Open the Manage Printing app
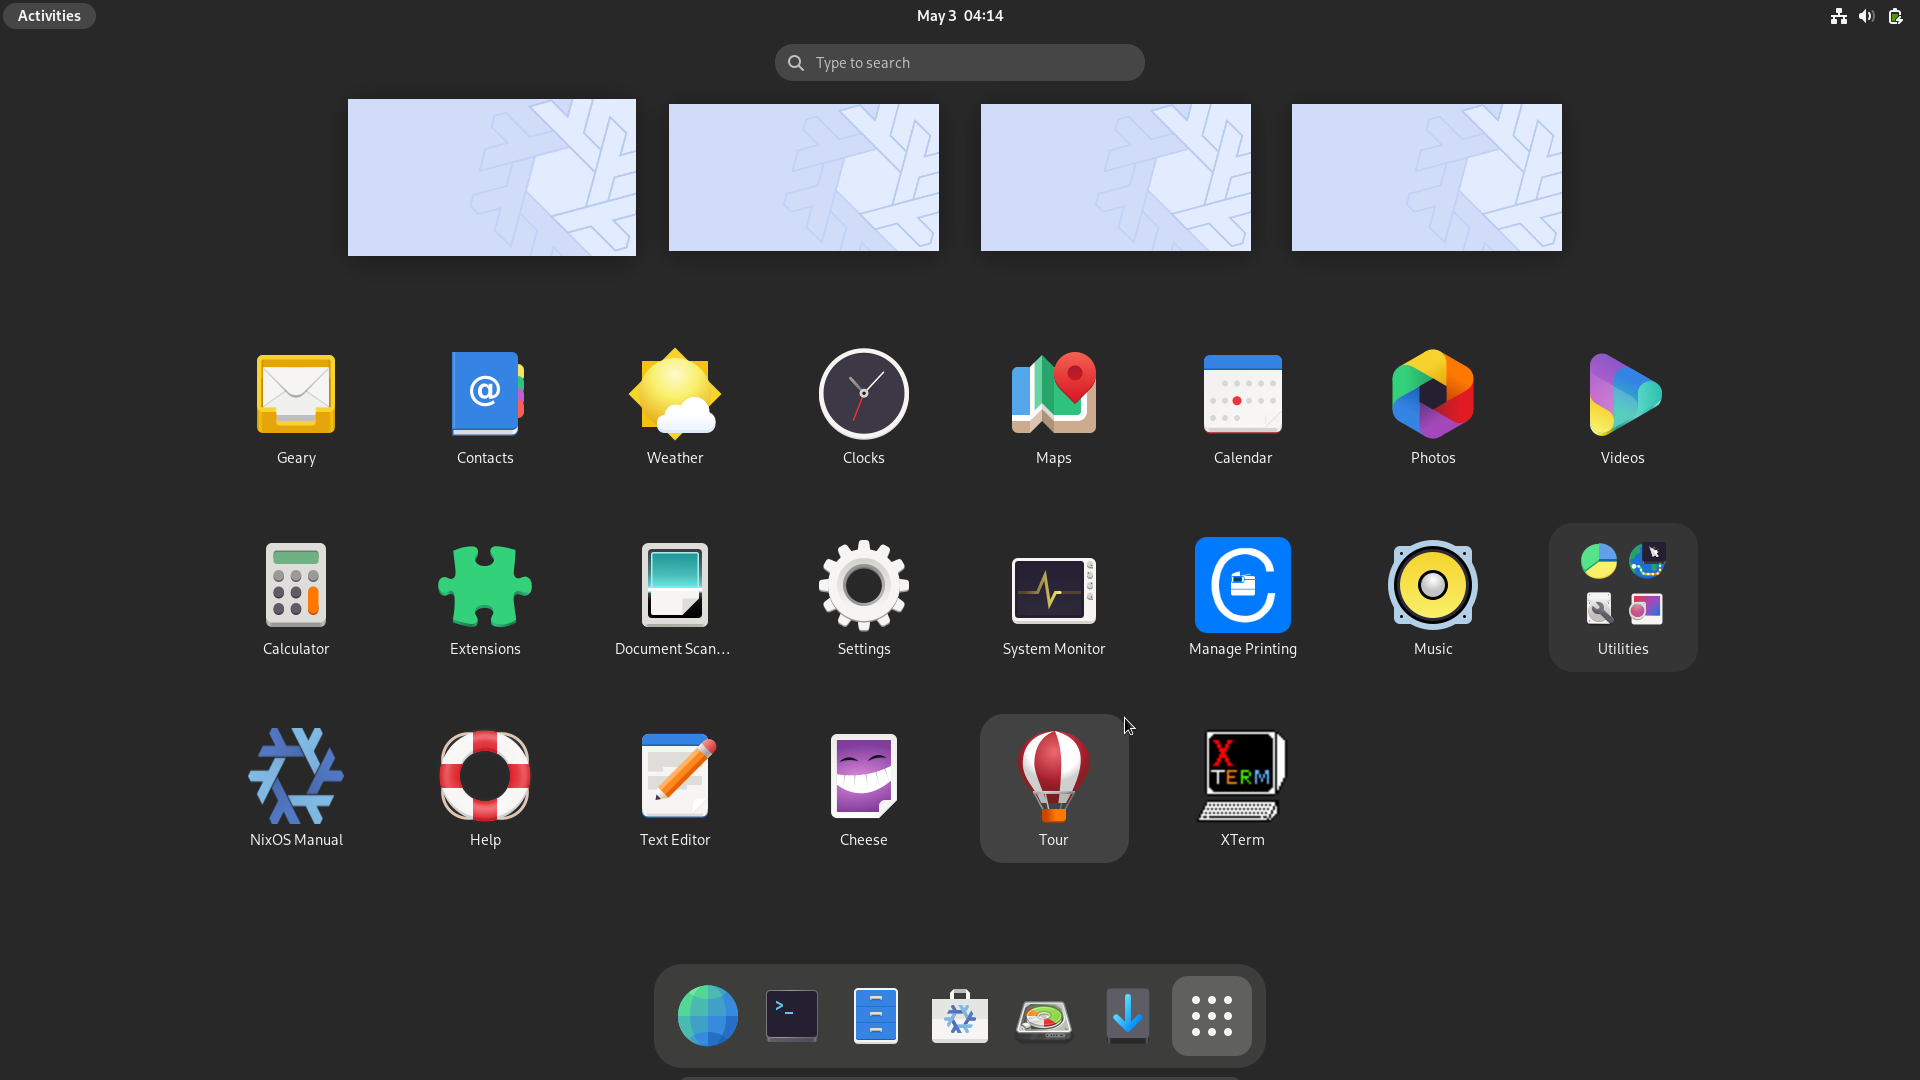This screenshot has height=1080, width=1920. 1242,586
